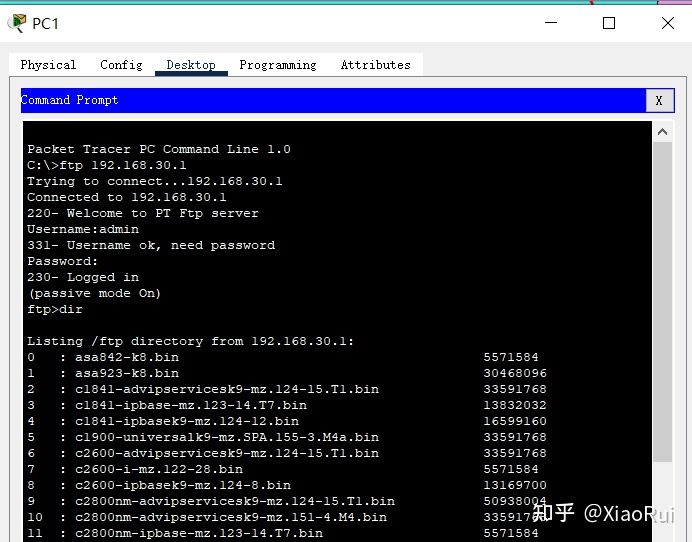Click file c1841-ipbasek9-mz.124-12.bin
This screenshot has width=692, height=542.
click(187, 421)
